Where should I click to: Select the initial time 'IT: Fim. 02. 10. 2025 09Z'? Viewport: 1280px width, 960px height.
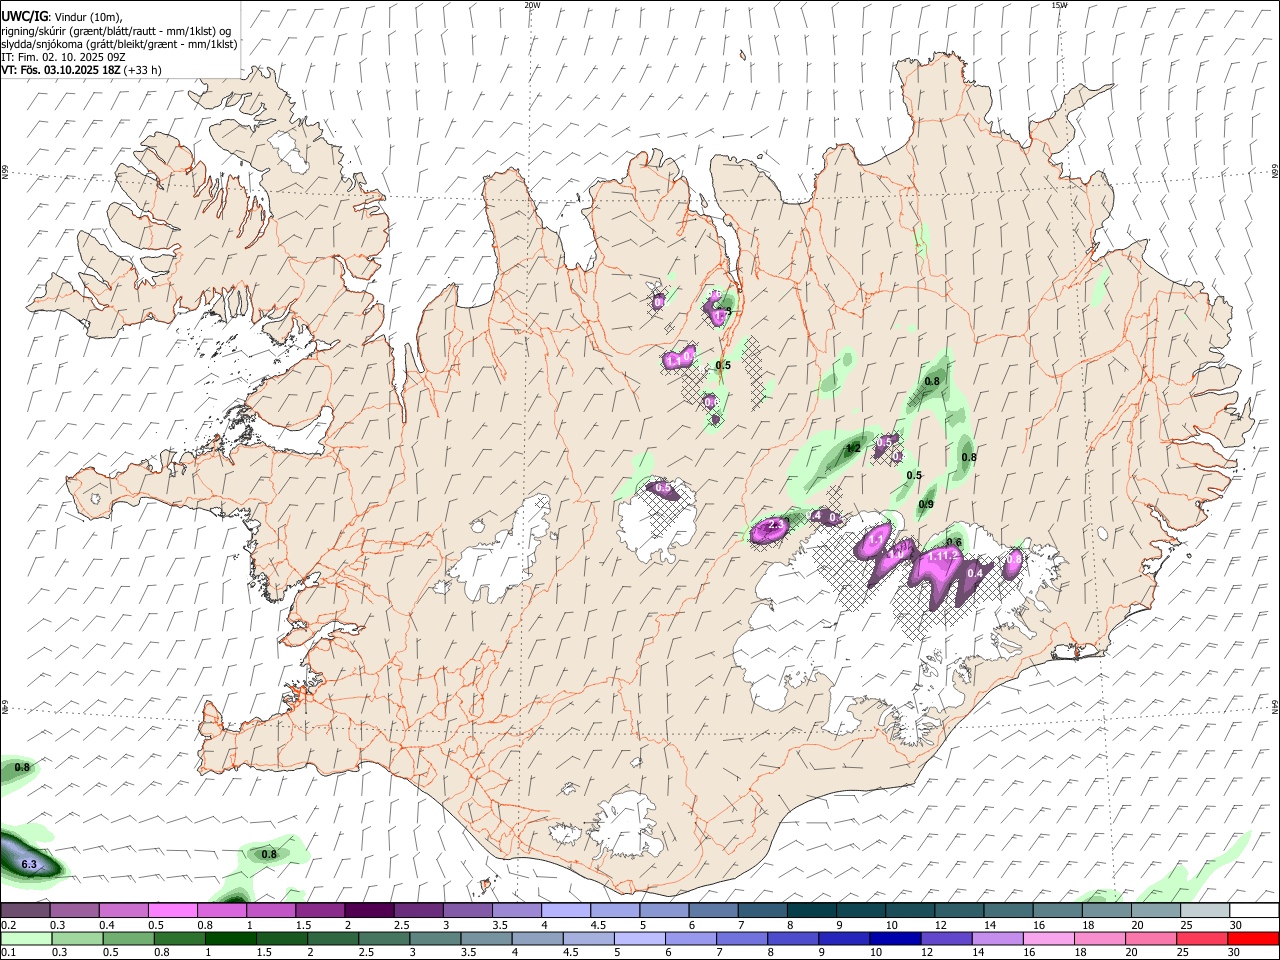pos(63,57)
